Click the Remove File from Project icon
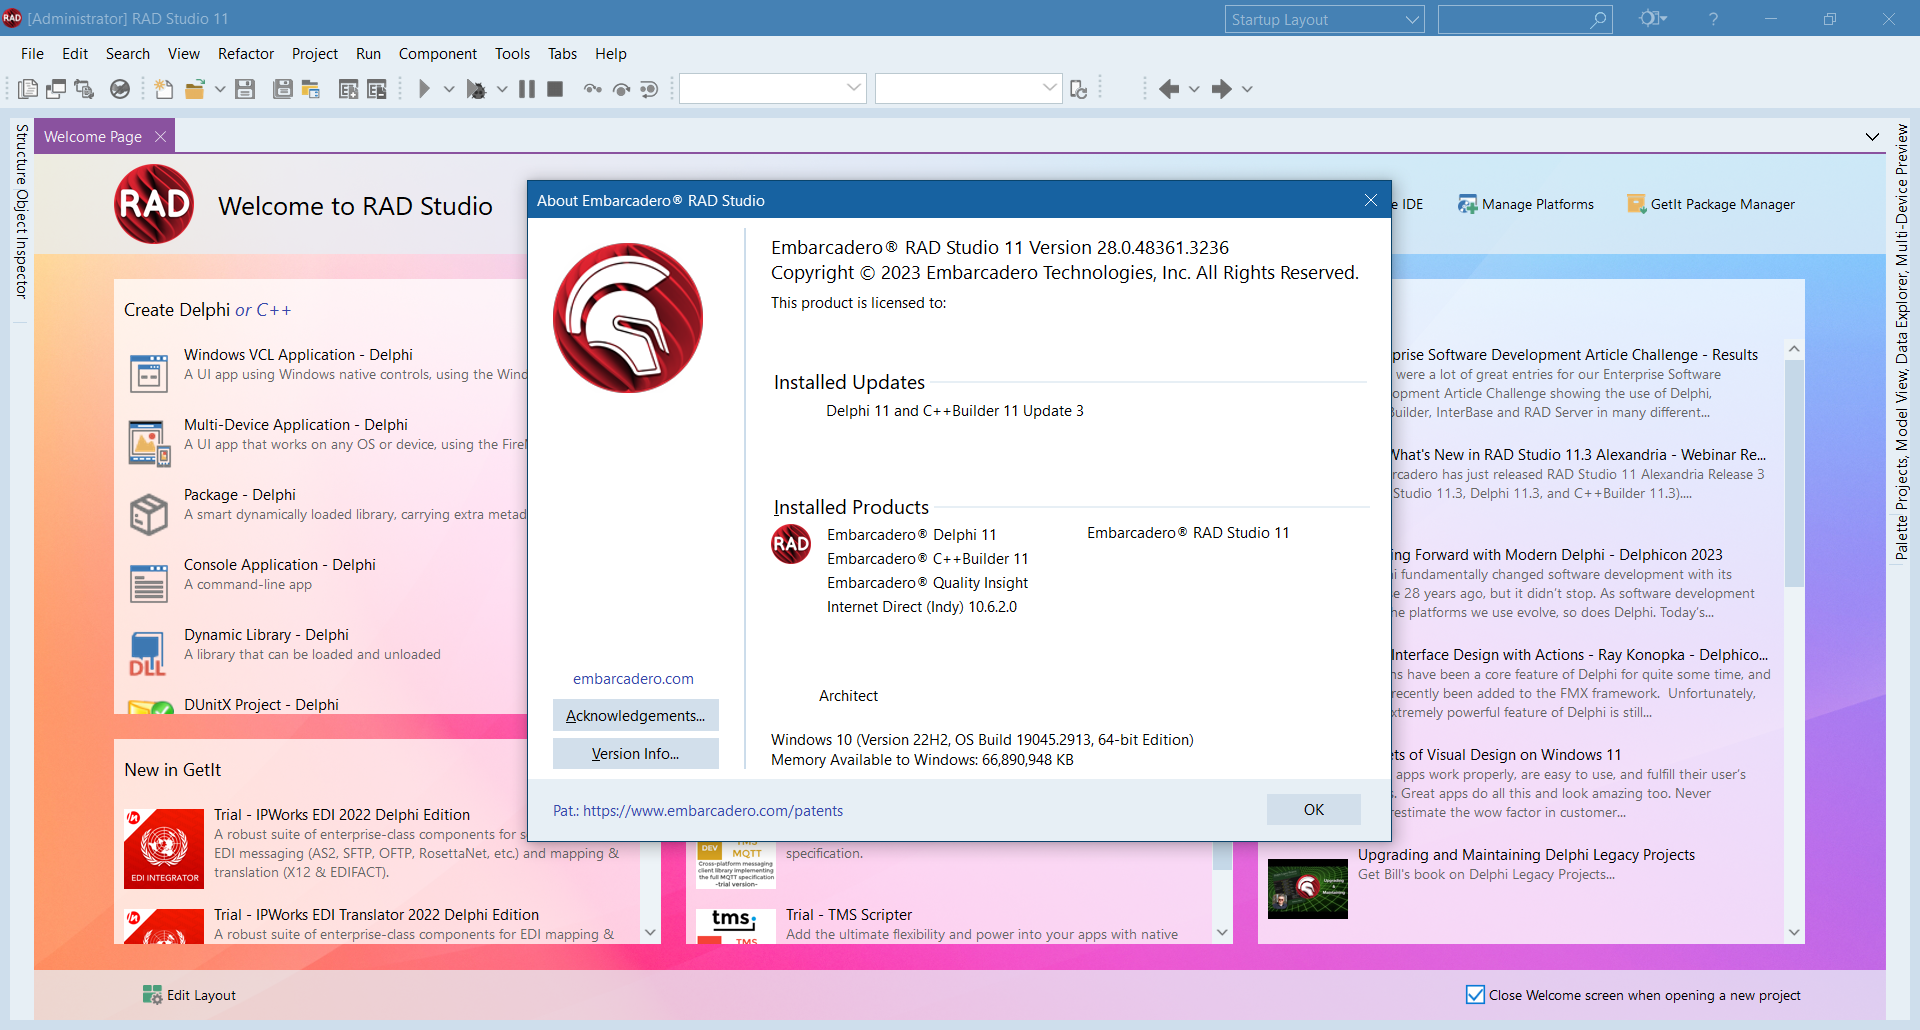 [x=377, y=89]
